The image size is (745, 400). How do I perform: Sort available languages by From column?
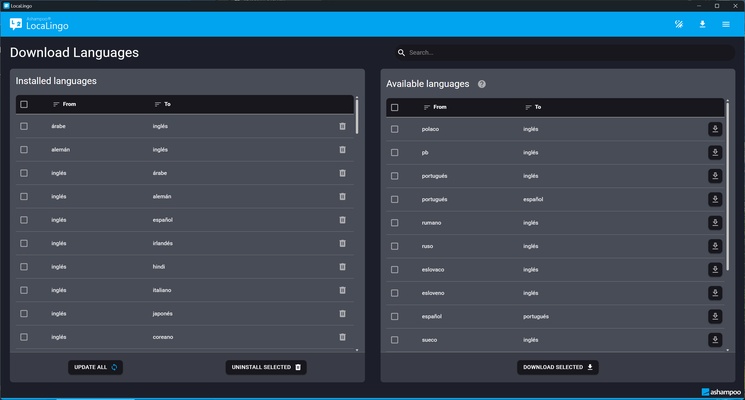(x=435, y=107)
